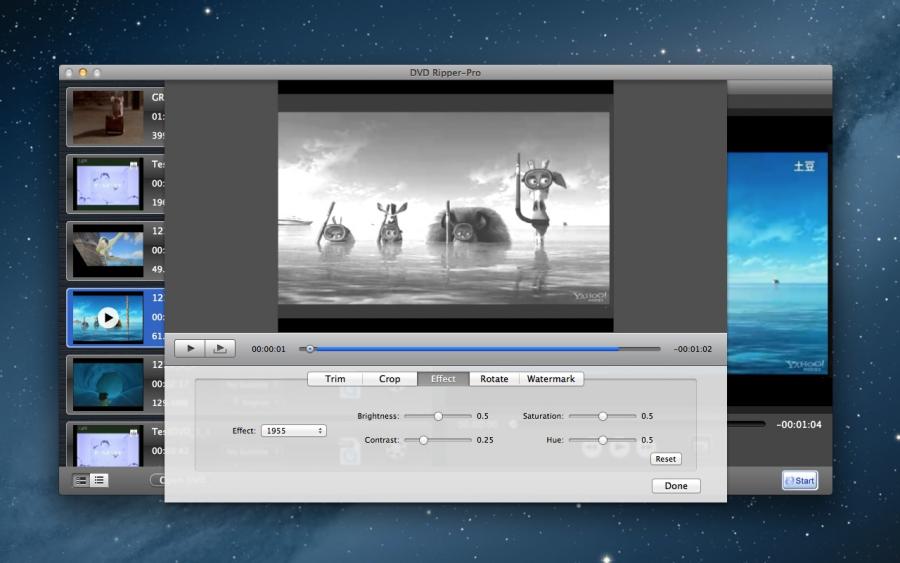
Task: Click the Contrast value 0.25
Action: click(485, 440)
